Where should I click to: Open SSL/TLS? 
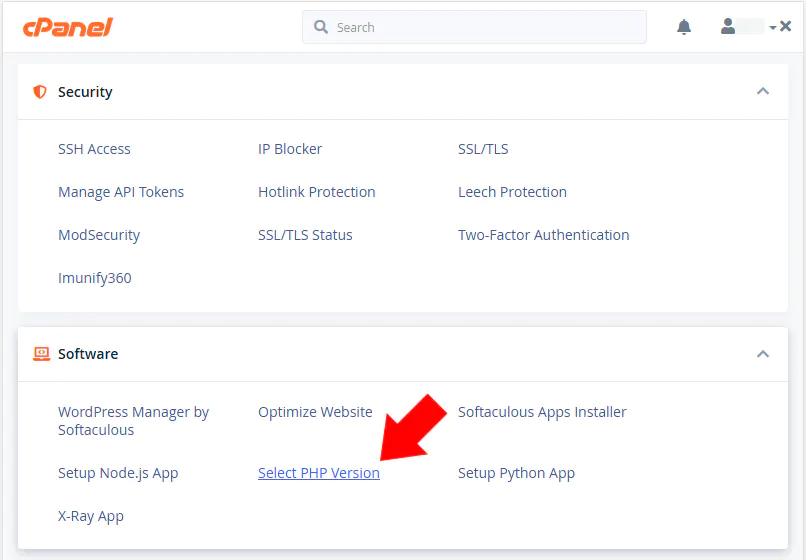click(483, 149)
